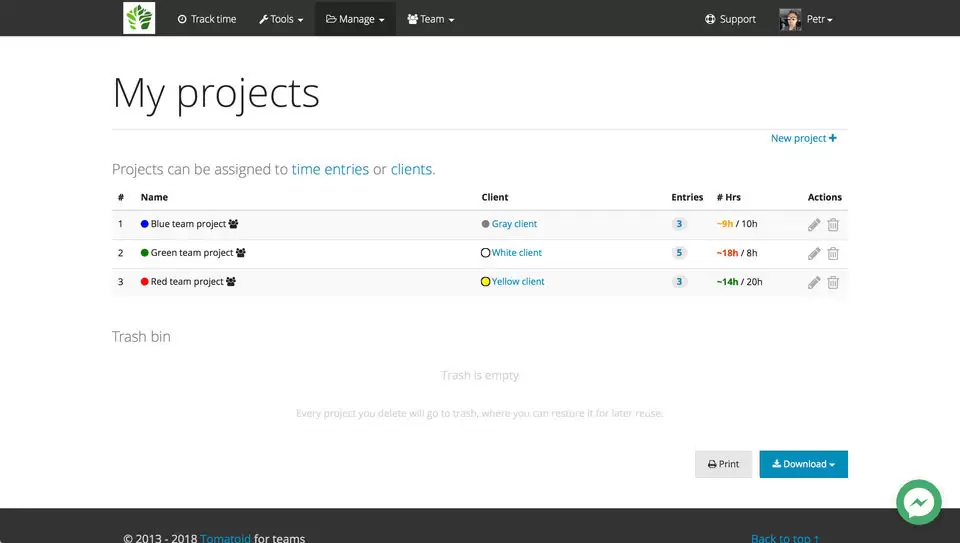Screen dimensions: 960x543
Task: Click Red team project name
Action: (x=187, y=282)
